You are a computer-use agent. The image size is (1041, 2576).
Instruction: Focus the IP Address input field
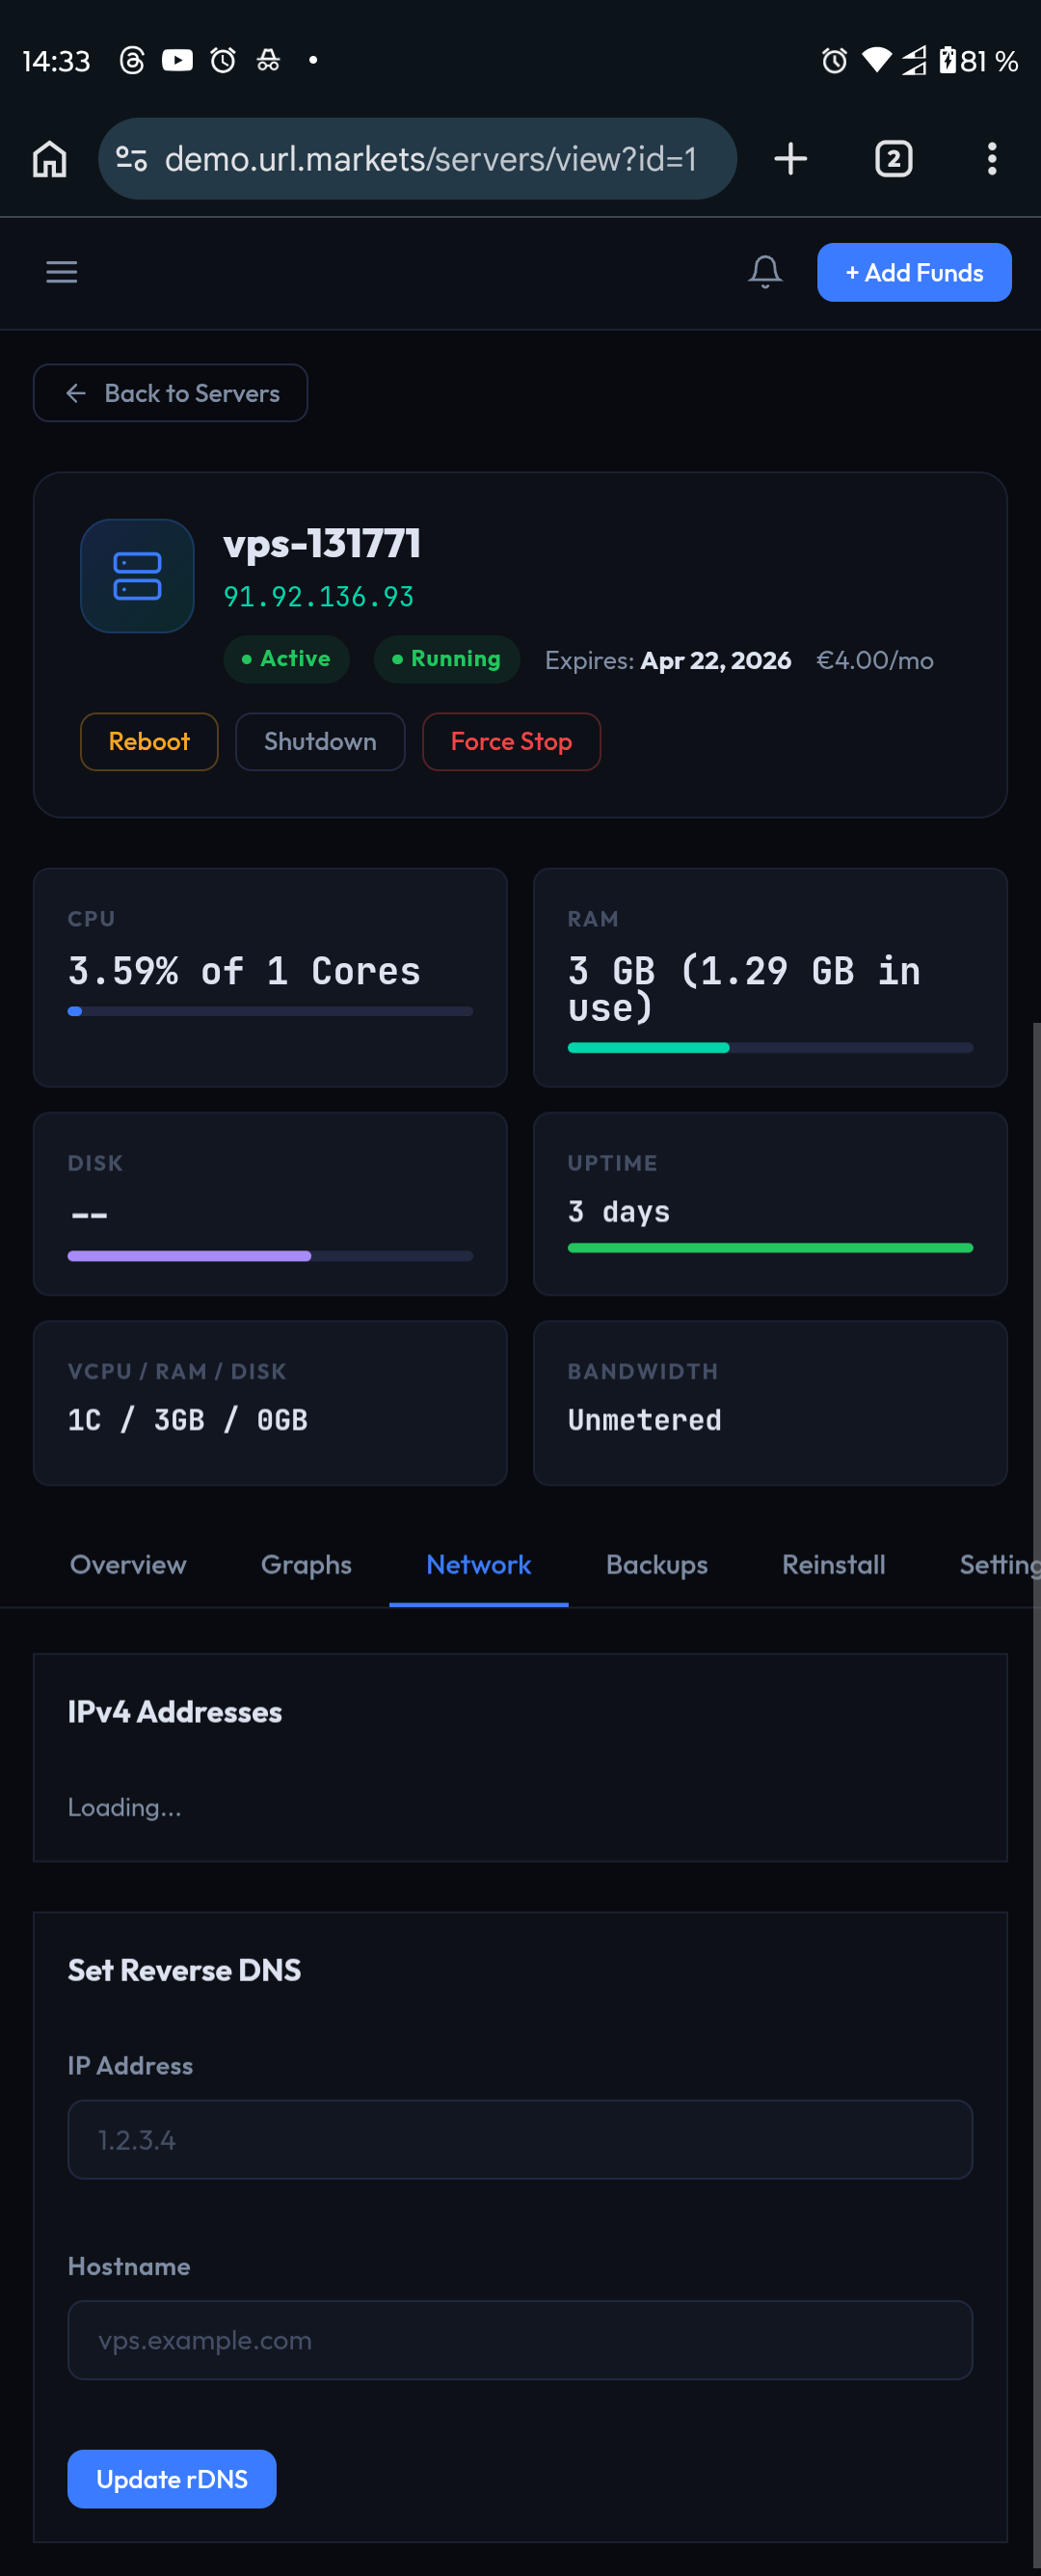coord(520,2140)
